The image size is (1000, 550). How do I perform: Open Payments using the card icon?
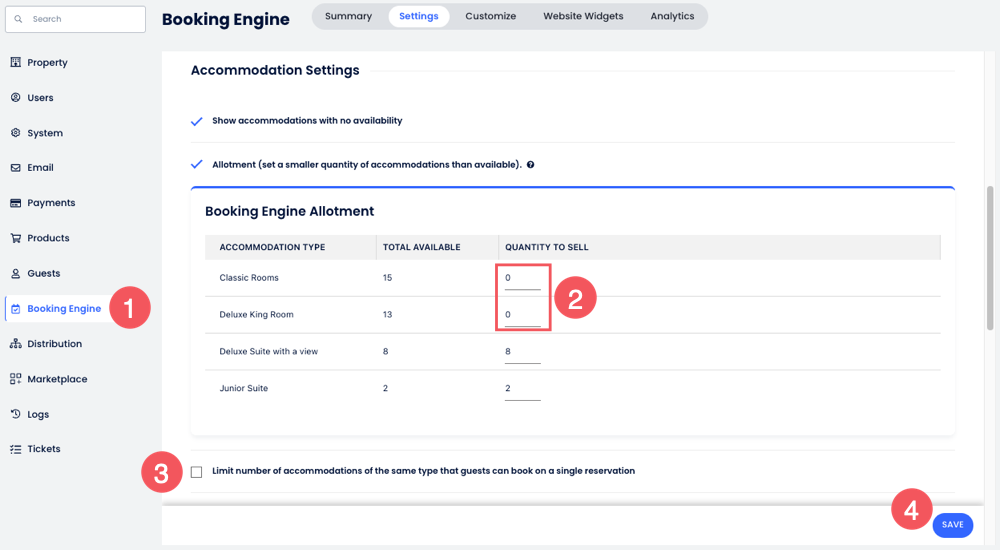(16, 203)
